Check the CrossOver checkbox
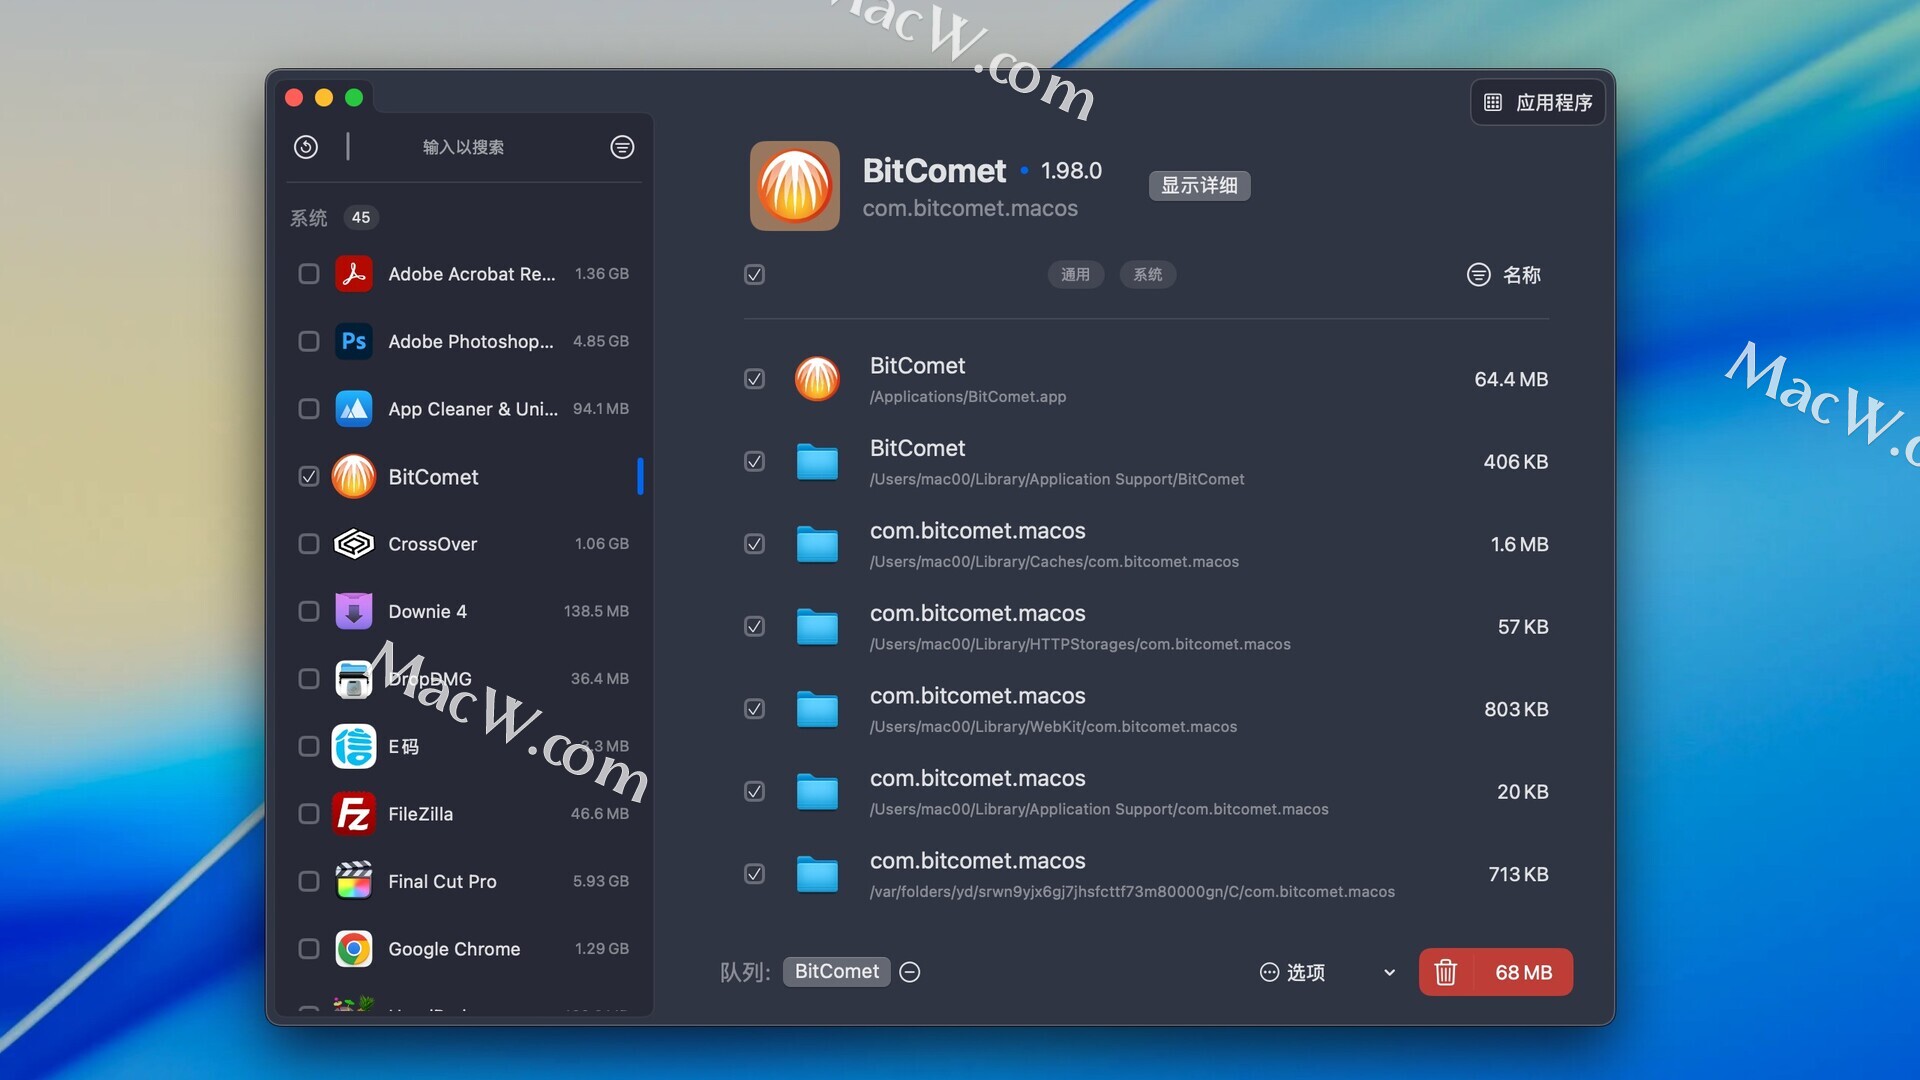The width and height of the screenshot is (1920, 1080). (309, 544)
